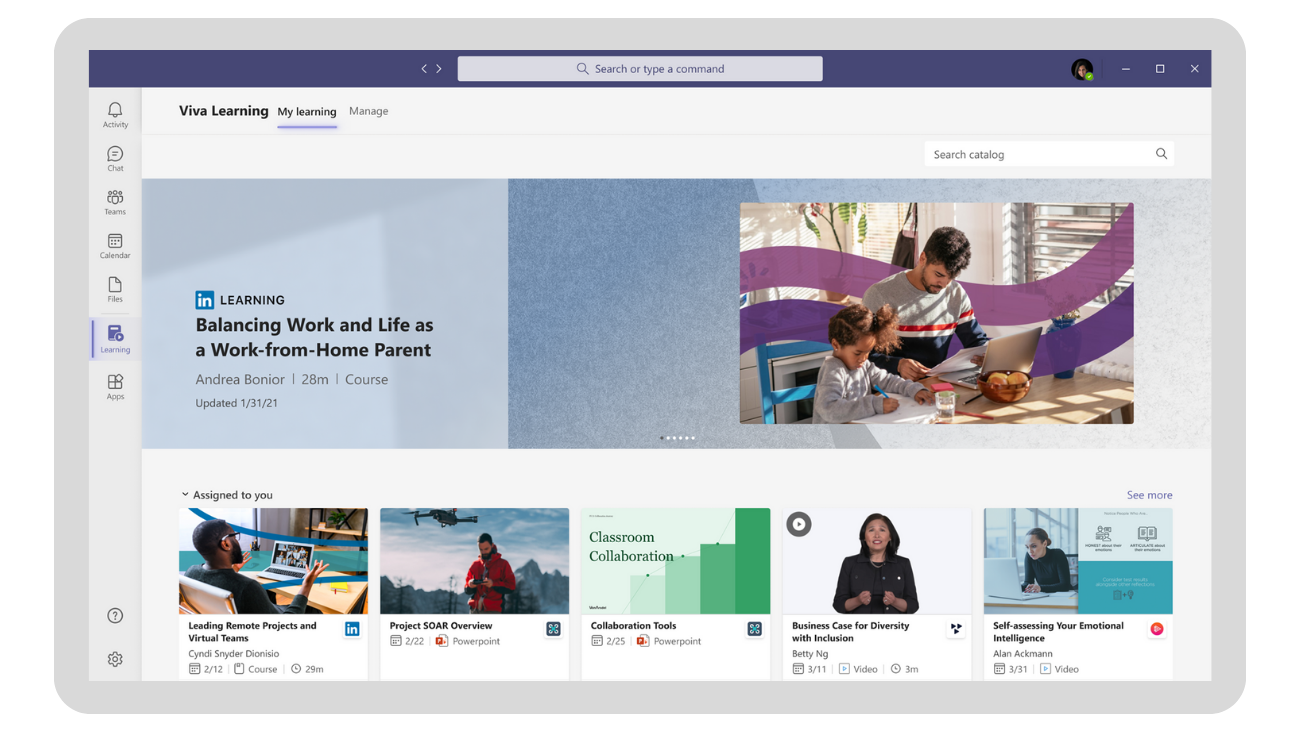Open the Project SOAR Overview thumbnail
The image size is (1300, 731).
474,561
